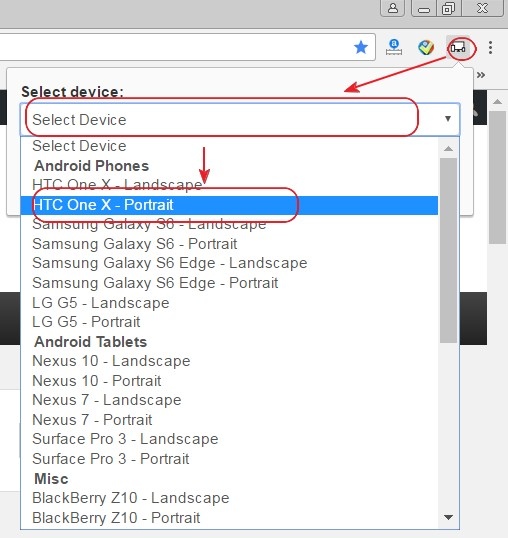
Task: Click the device list scrollbar thumb
Action: click(x=448, y=250)
